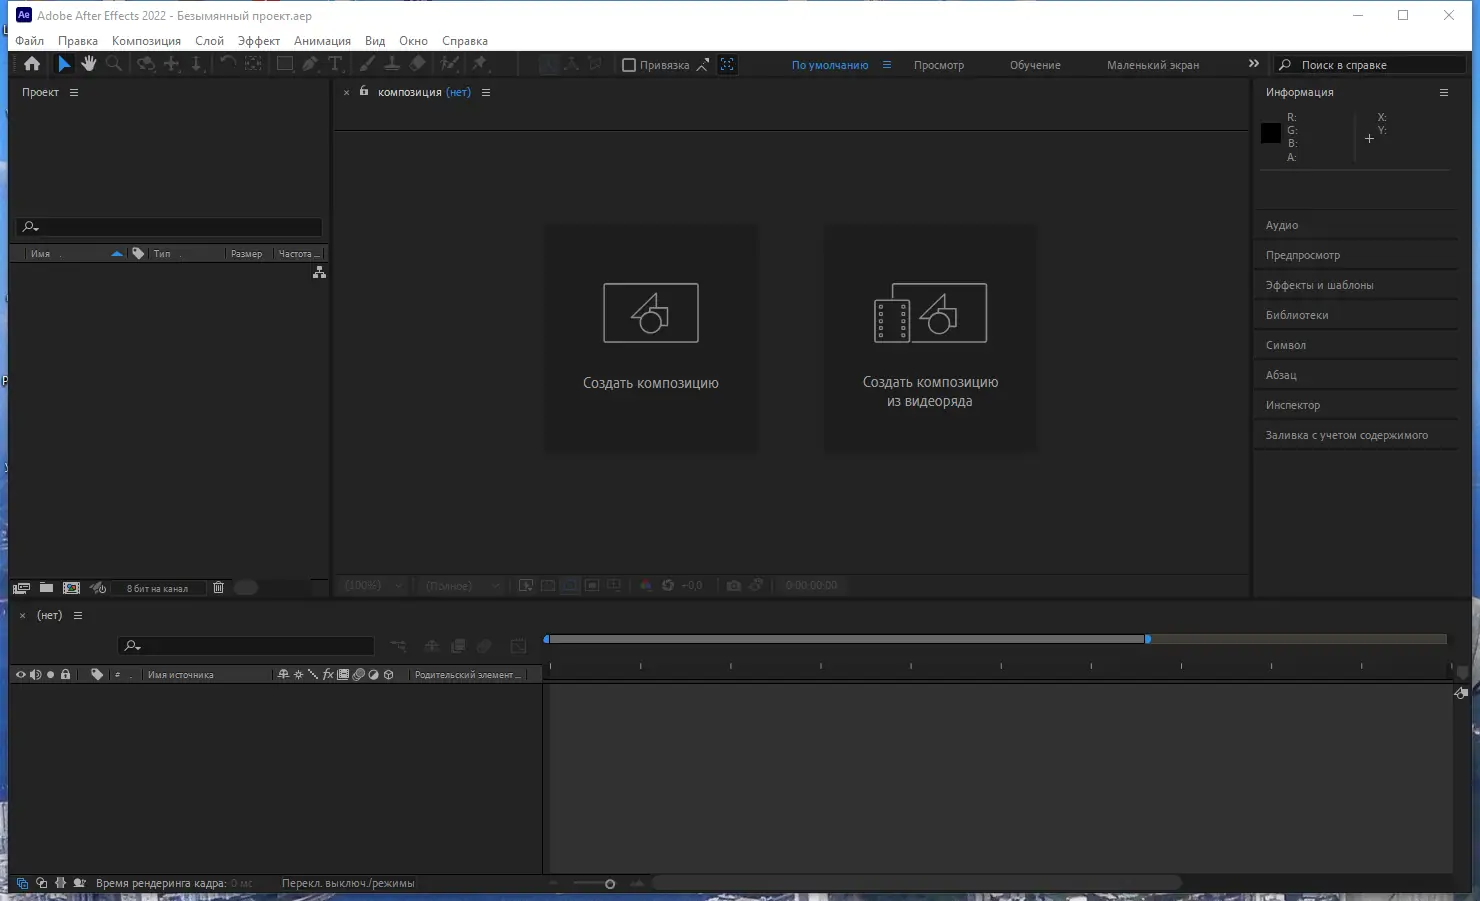The image size is (1480, 901).
Task: Switch to the Маленький экран workspace
Action: click(x=1153, y=65)
